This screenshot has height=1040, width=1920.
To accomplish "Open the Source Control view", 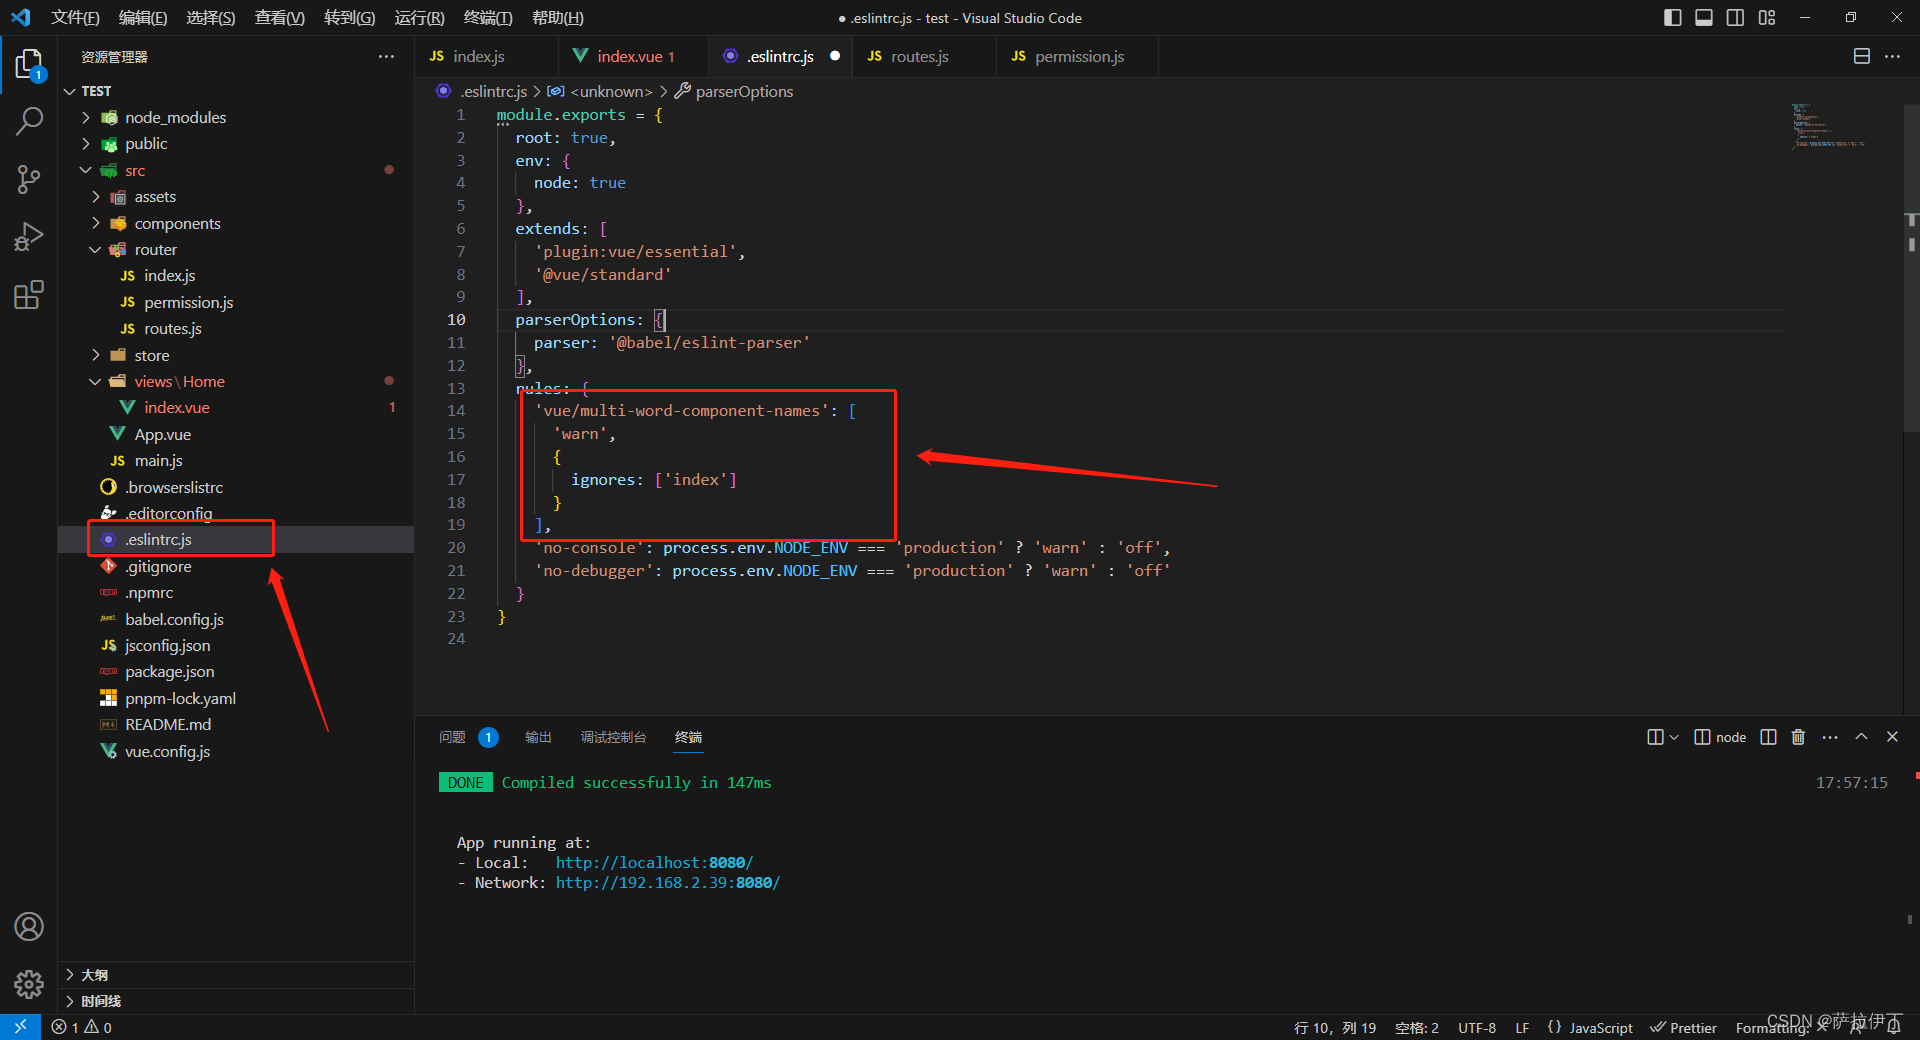I will tap(29, 178).
